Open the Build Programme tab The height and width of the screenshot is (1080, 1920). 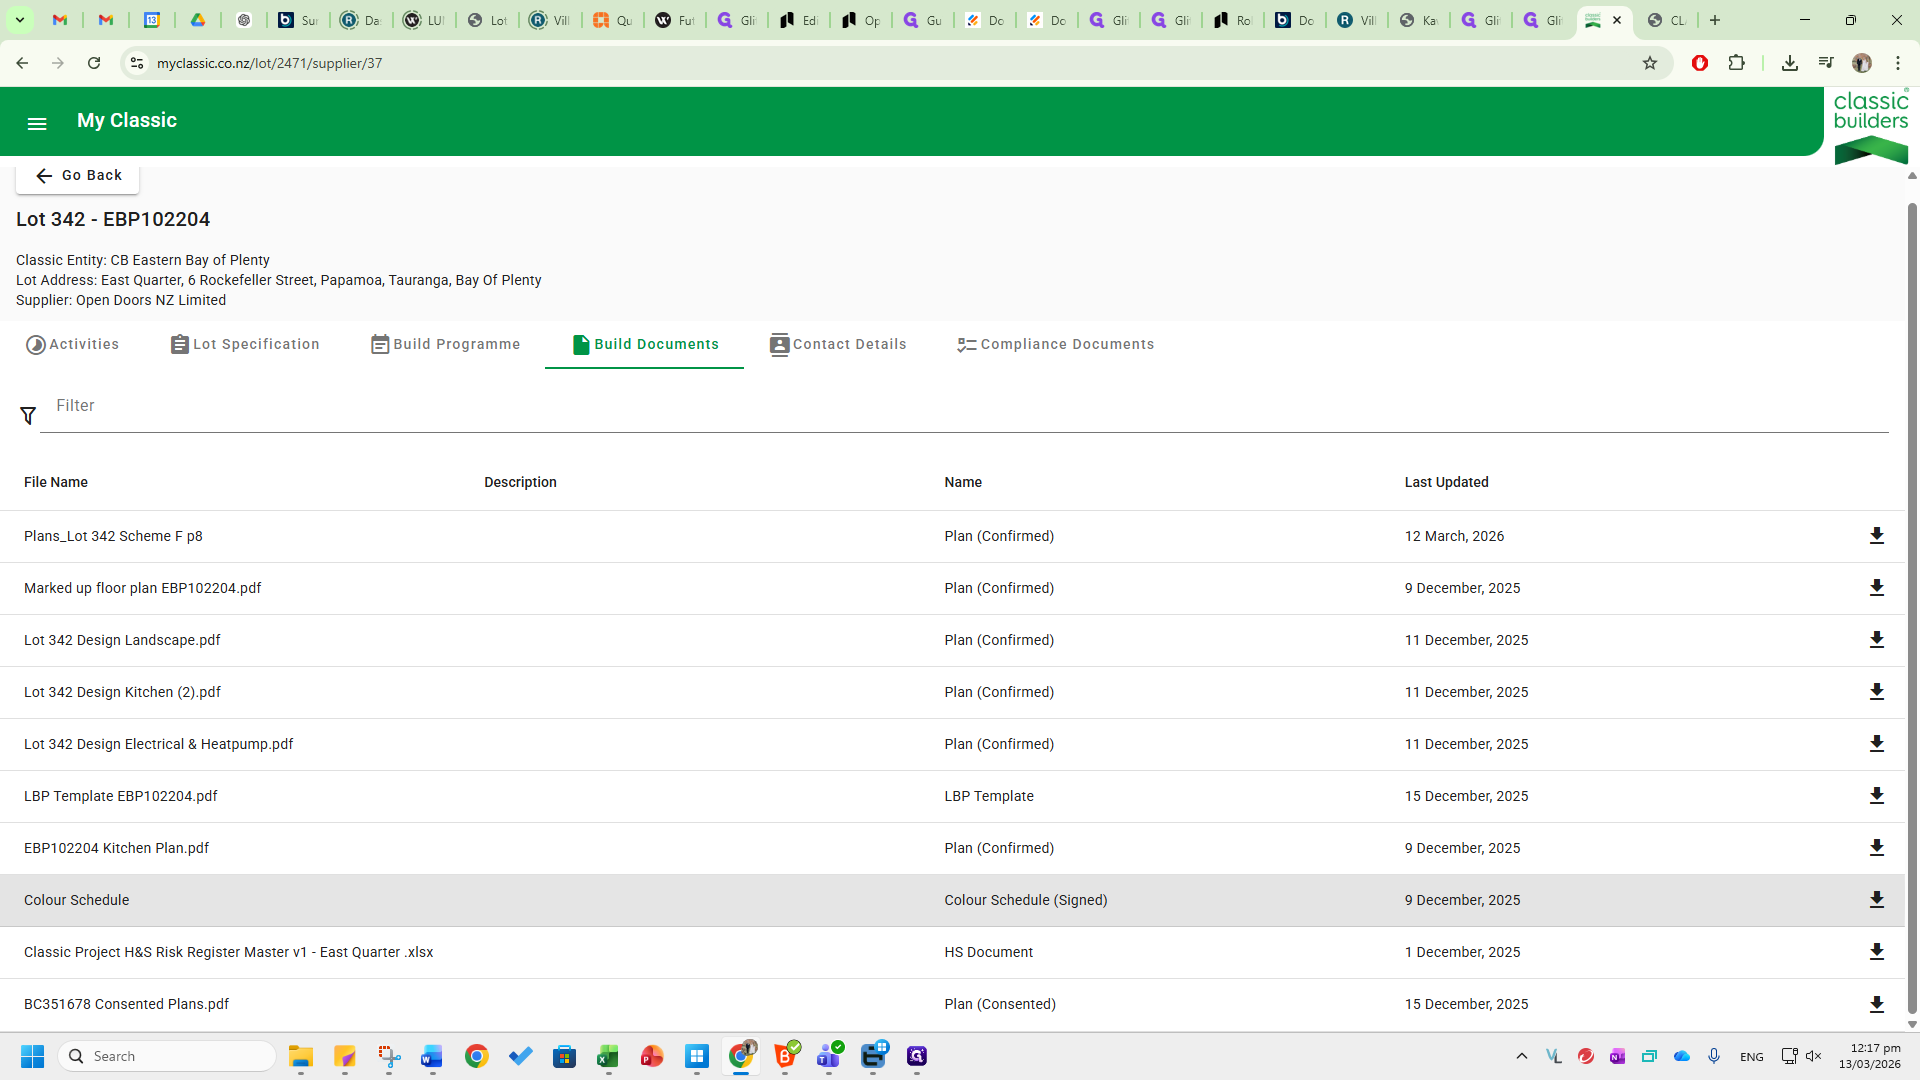445,344
